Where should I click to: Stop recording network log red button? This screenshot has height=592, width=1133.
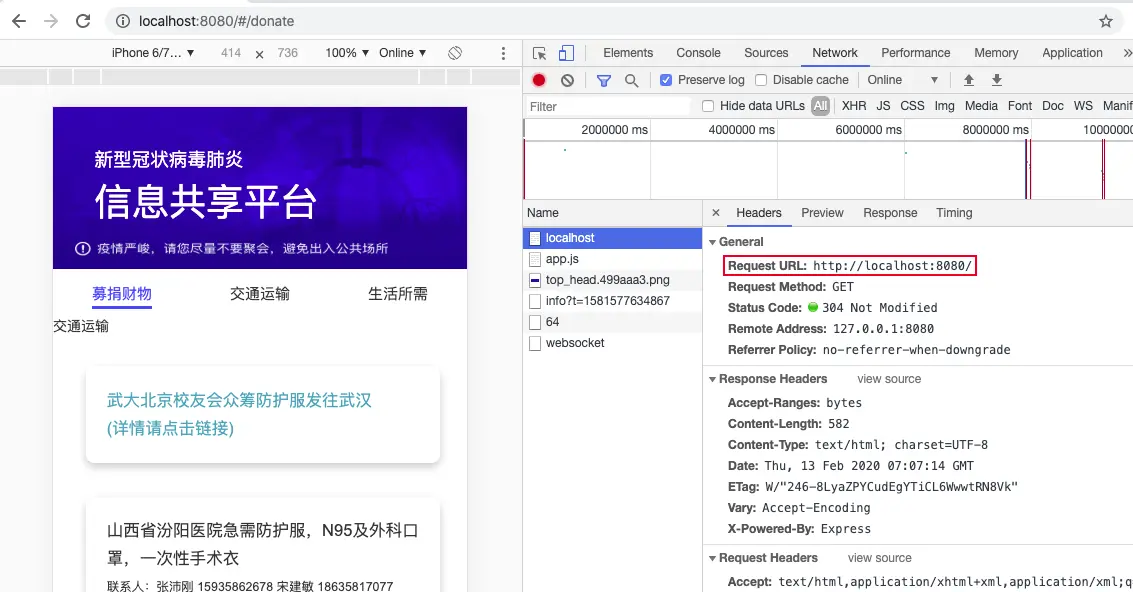(x=539, y=80)
